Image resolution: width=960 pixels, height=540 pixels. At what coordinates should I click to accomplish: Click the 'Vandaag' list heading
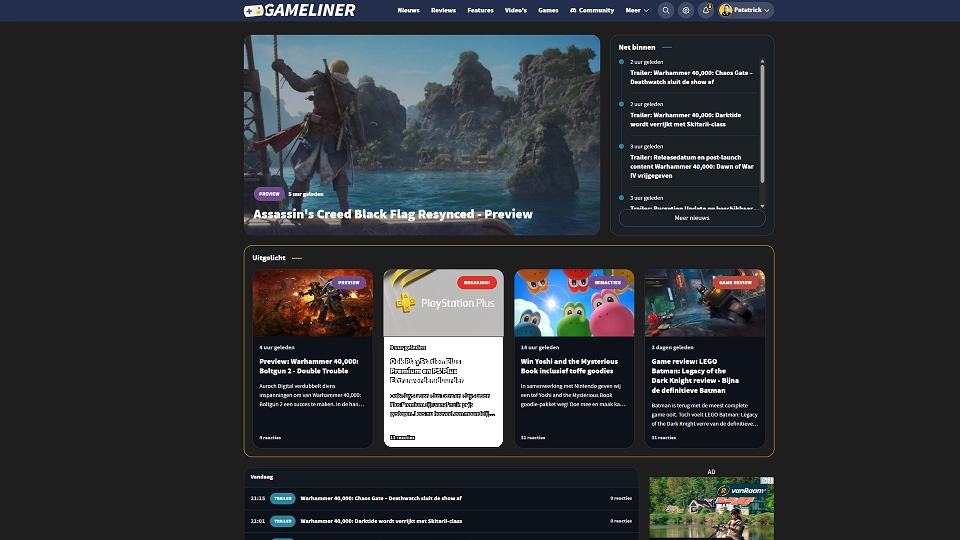tap(261, 477)
